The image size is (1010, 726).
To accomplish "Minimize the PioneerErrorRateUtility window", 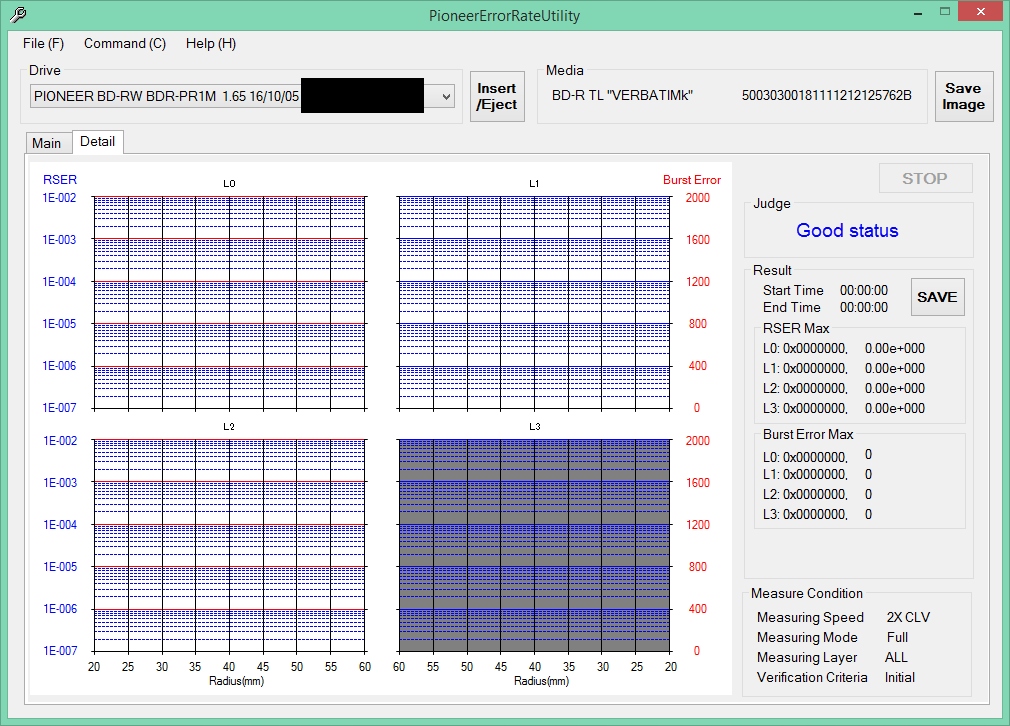I will pyautogui.click(x=918, y=11).
